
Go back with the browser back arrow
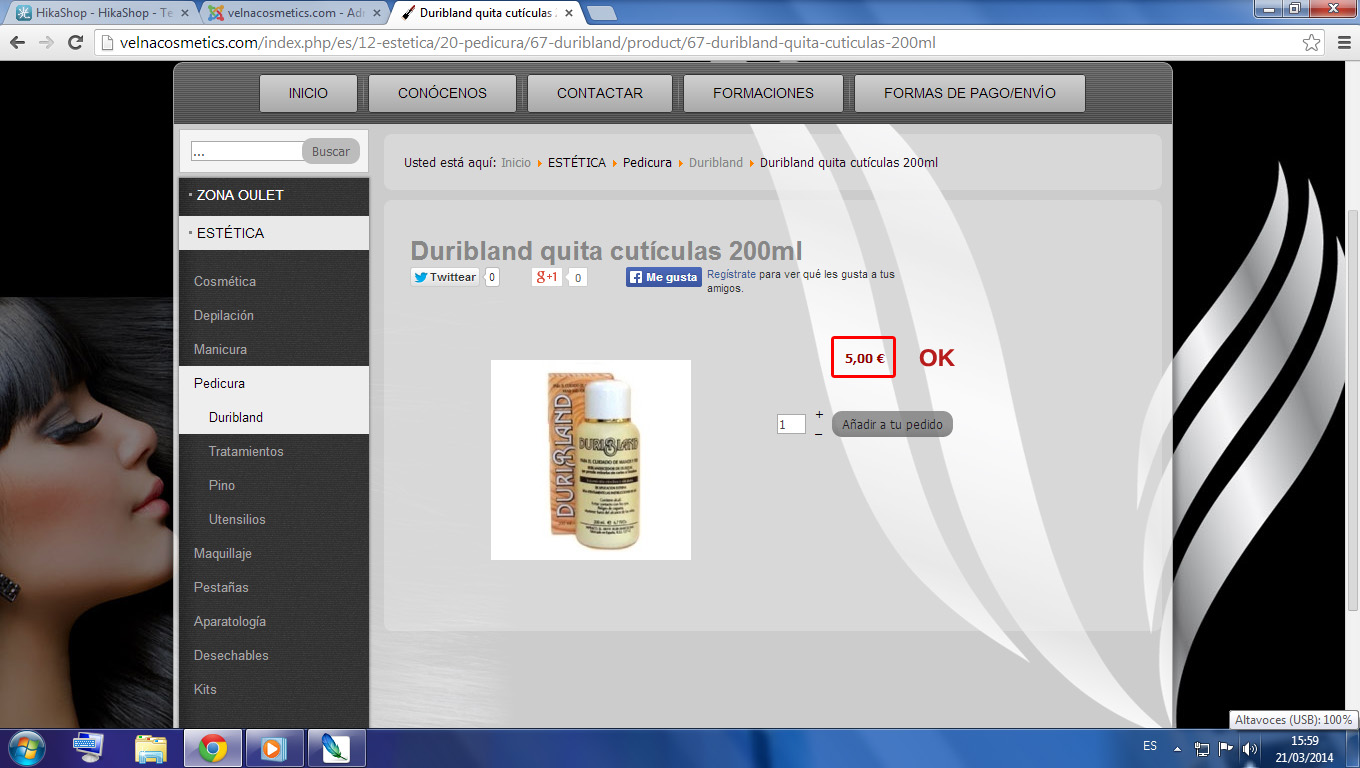[17, 43]
